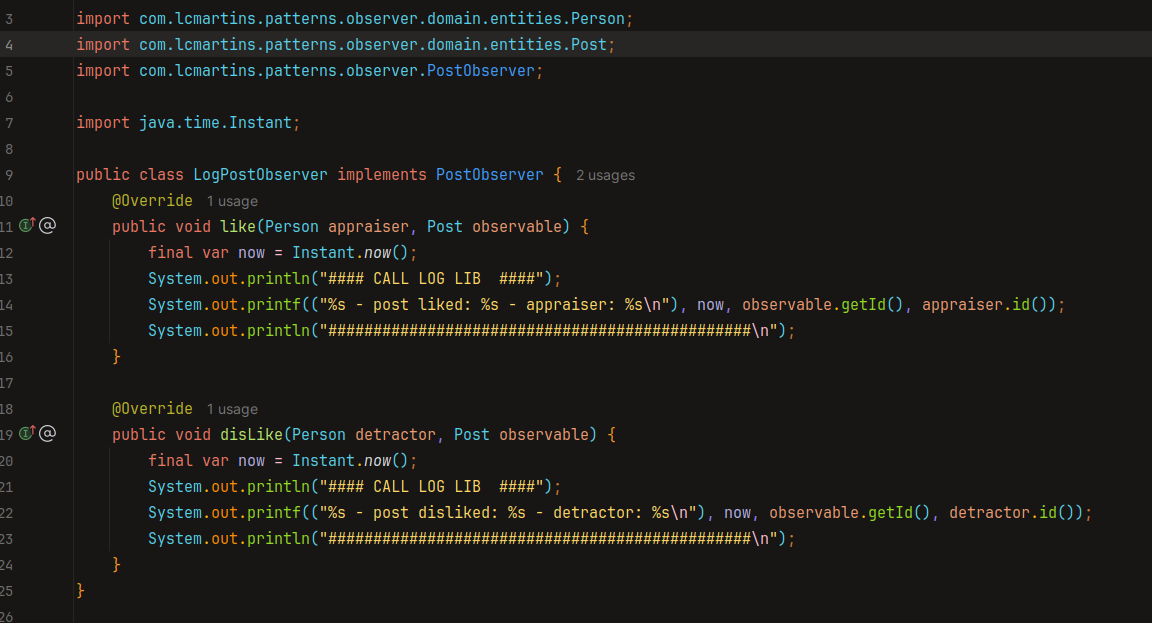
Task: Click 'Person' in the line 3 import
Action: click(x=598, y=18)
